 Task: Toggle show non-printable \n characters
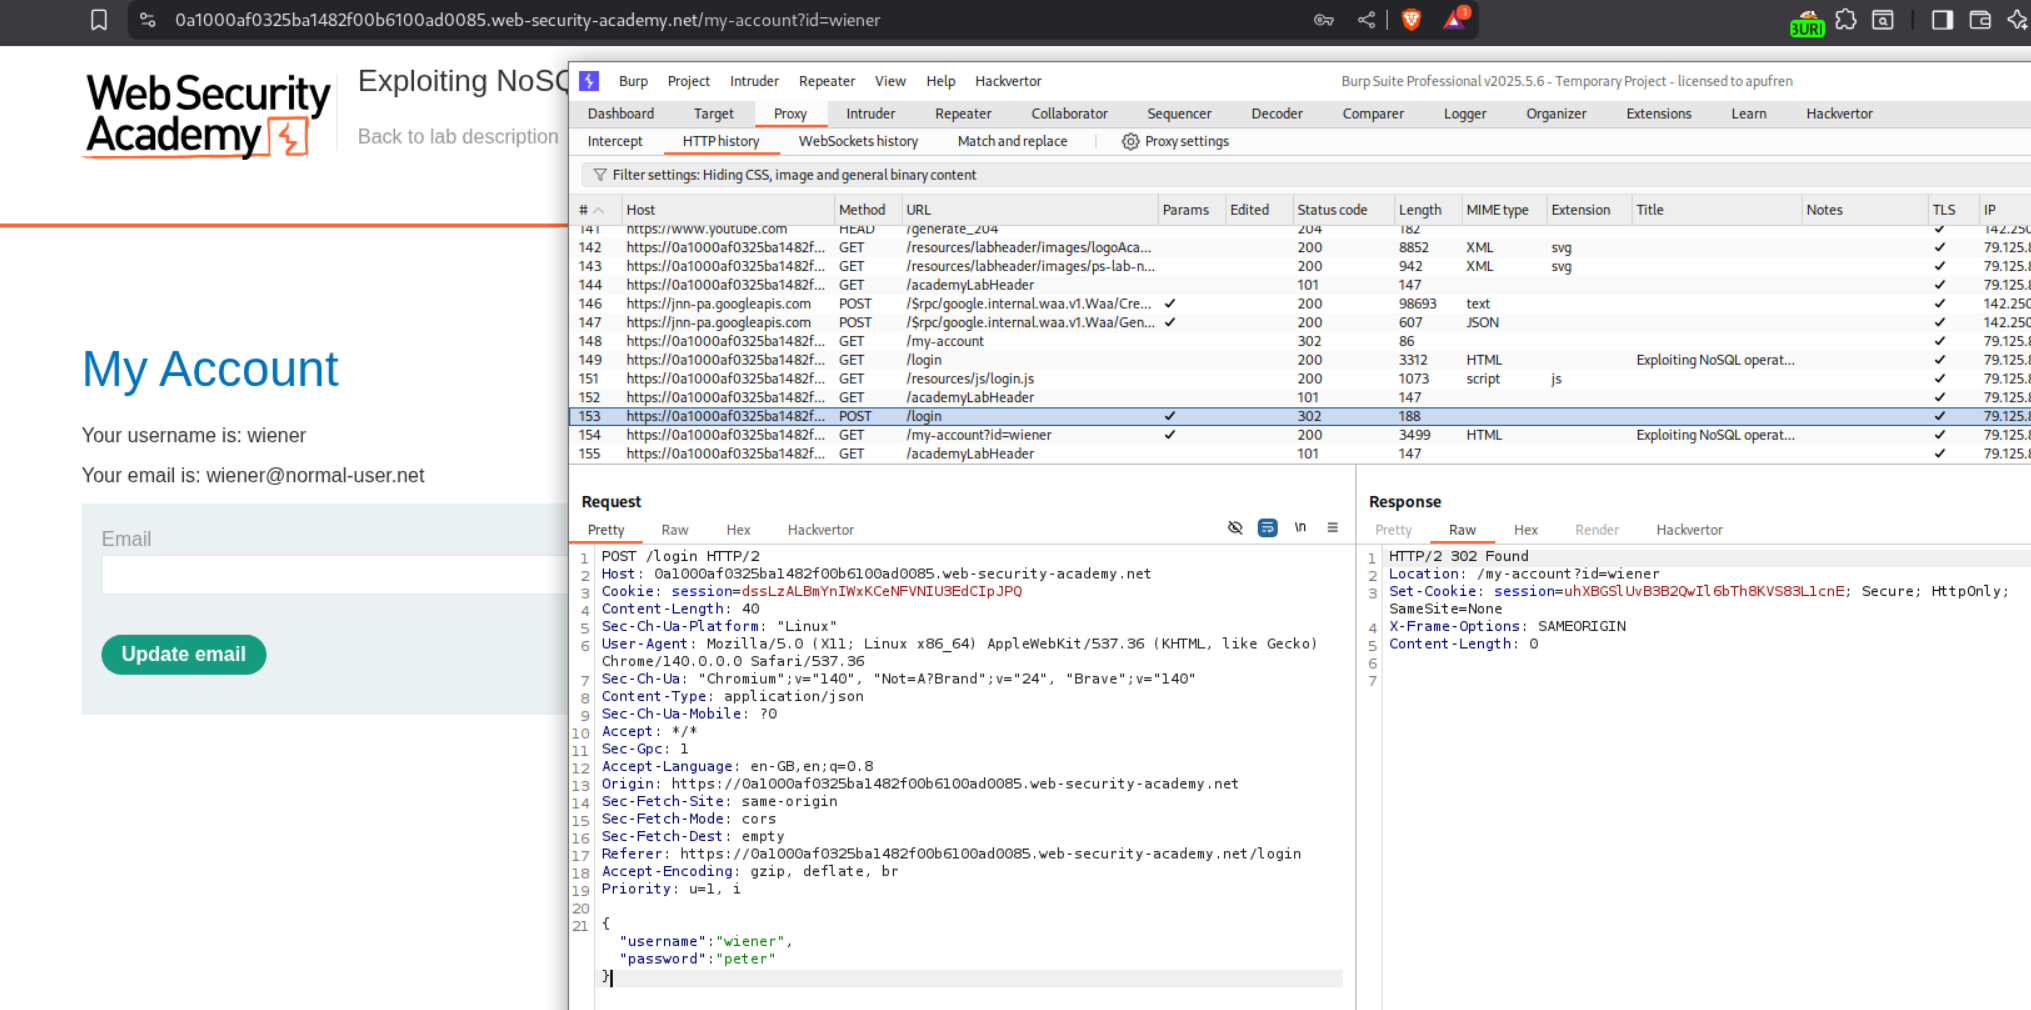coord(1300,528)
